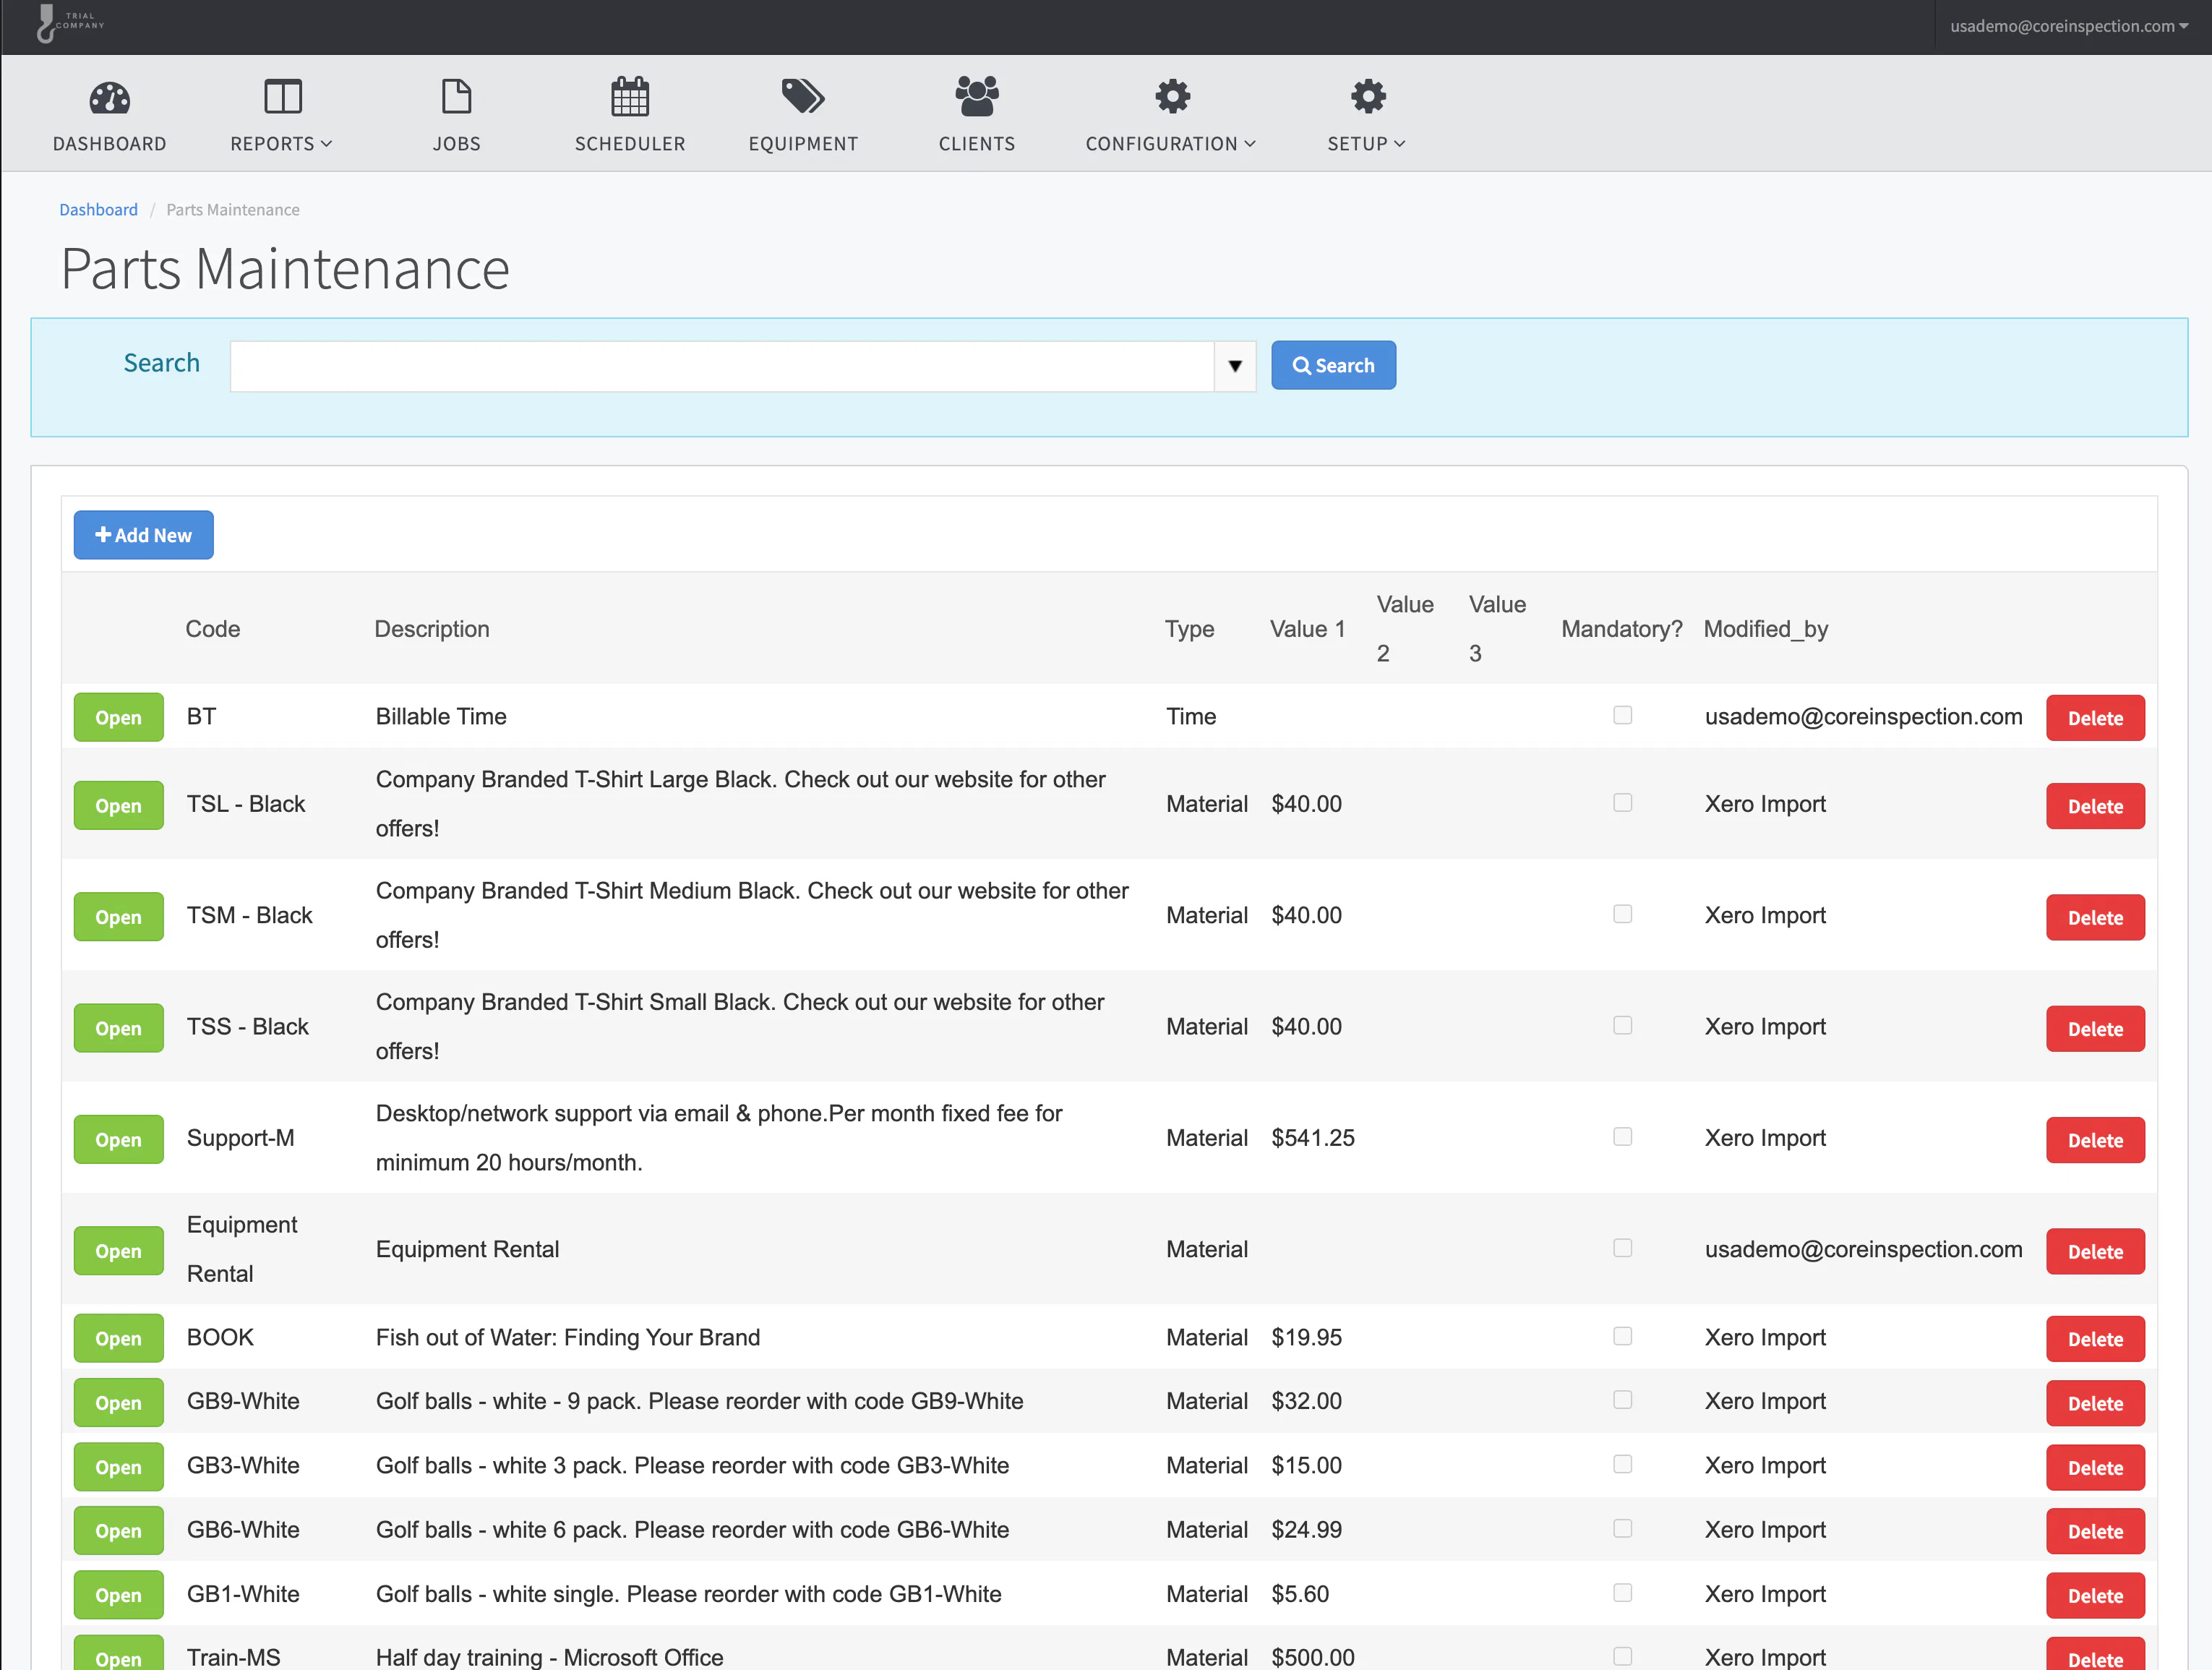Click the Modified_by column header
This screenshot has width=2212, height=1670.
[1765, 629]
